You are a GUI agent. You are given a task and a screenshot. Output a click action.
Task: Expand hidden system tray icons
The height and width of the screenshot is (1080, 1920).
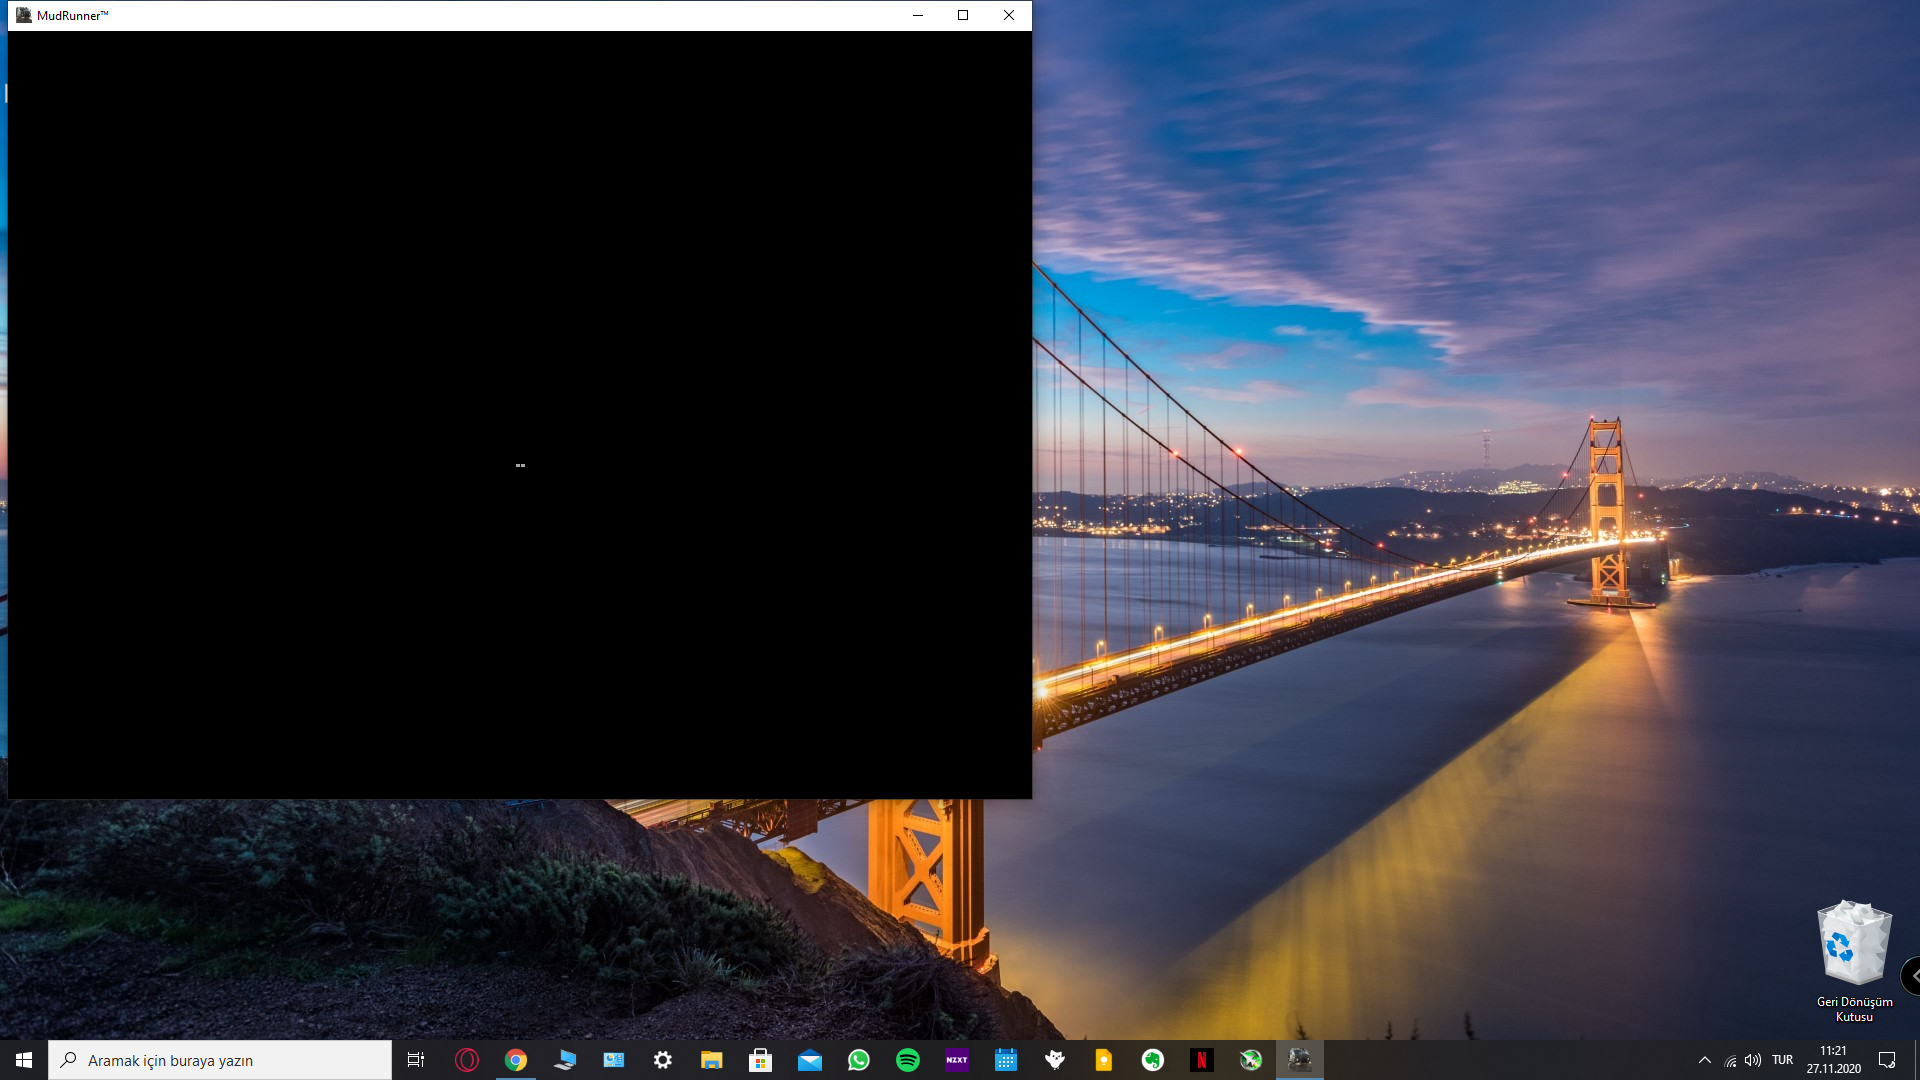(x=1705, y=1060)
